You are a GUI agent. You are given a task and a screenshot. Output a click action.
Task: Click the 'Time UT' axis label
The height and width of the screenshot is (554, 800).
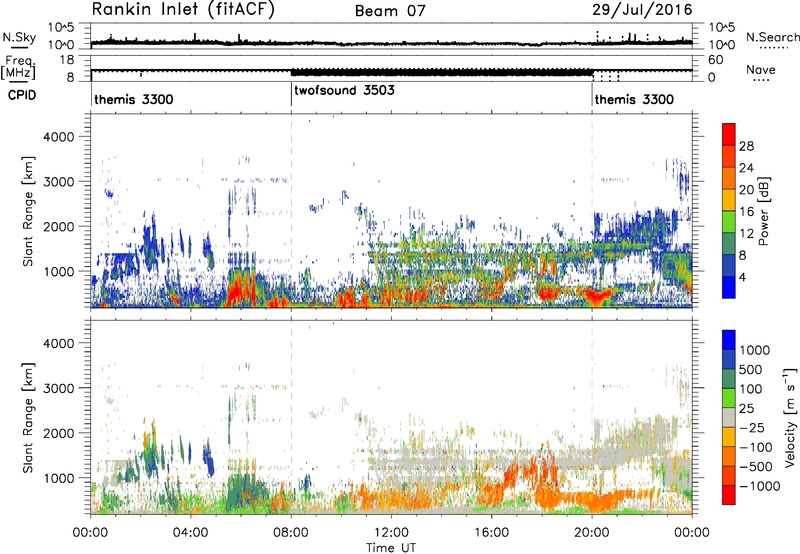click(x=391, y=548)
